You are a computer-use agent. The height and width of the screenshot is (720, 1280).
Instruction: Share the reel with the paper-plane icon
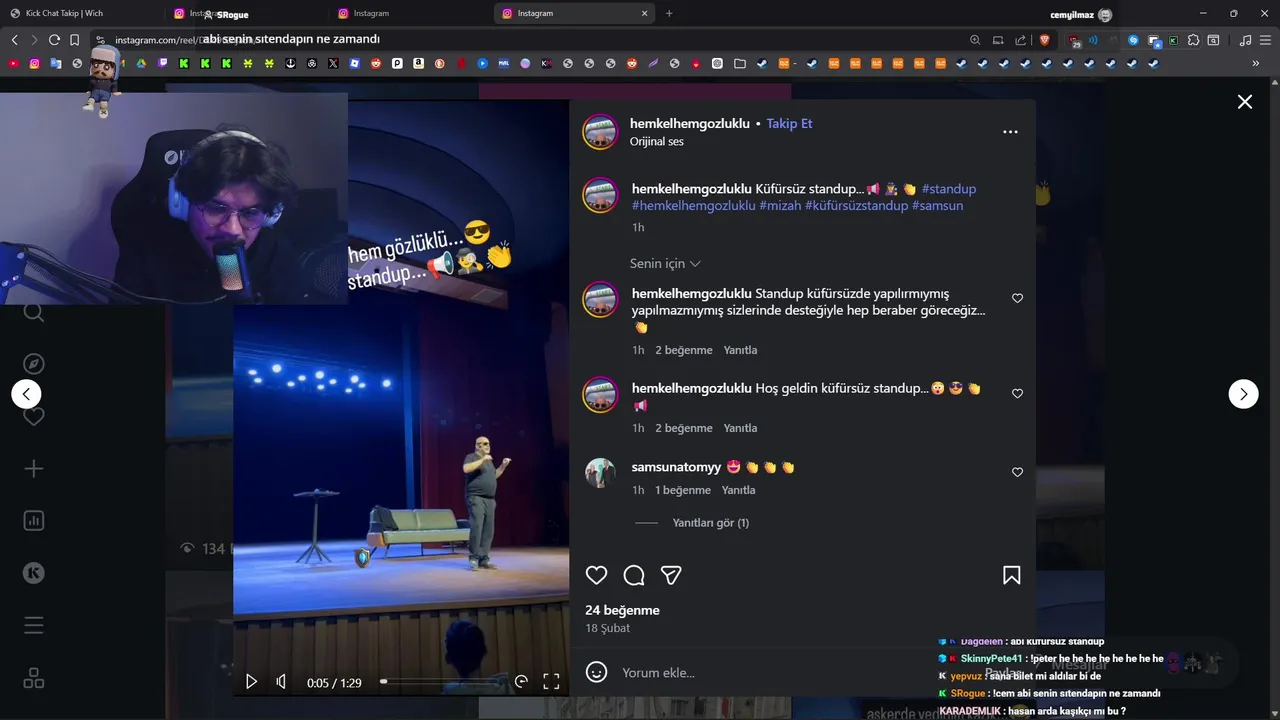click(671, 575)
